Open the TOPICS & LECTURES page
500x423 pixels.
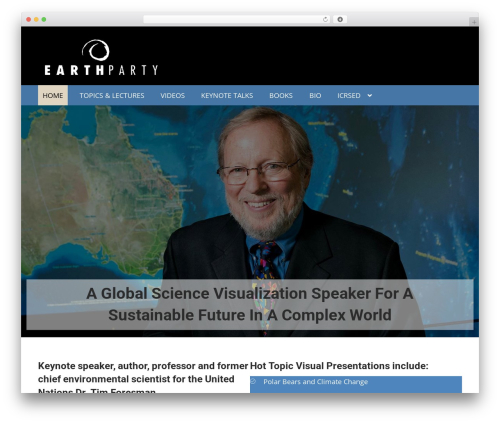coord(112,95)
